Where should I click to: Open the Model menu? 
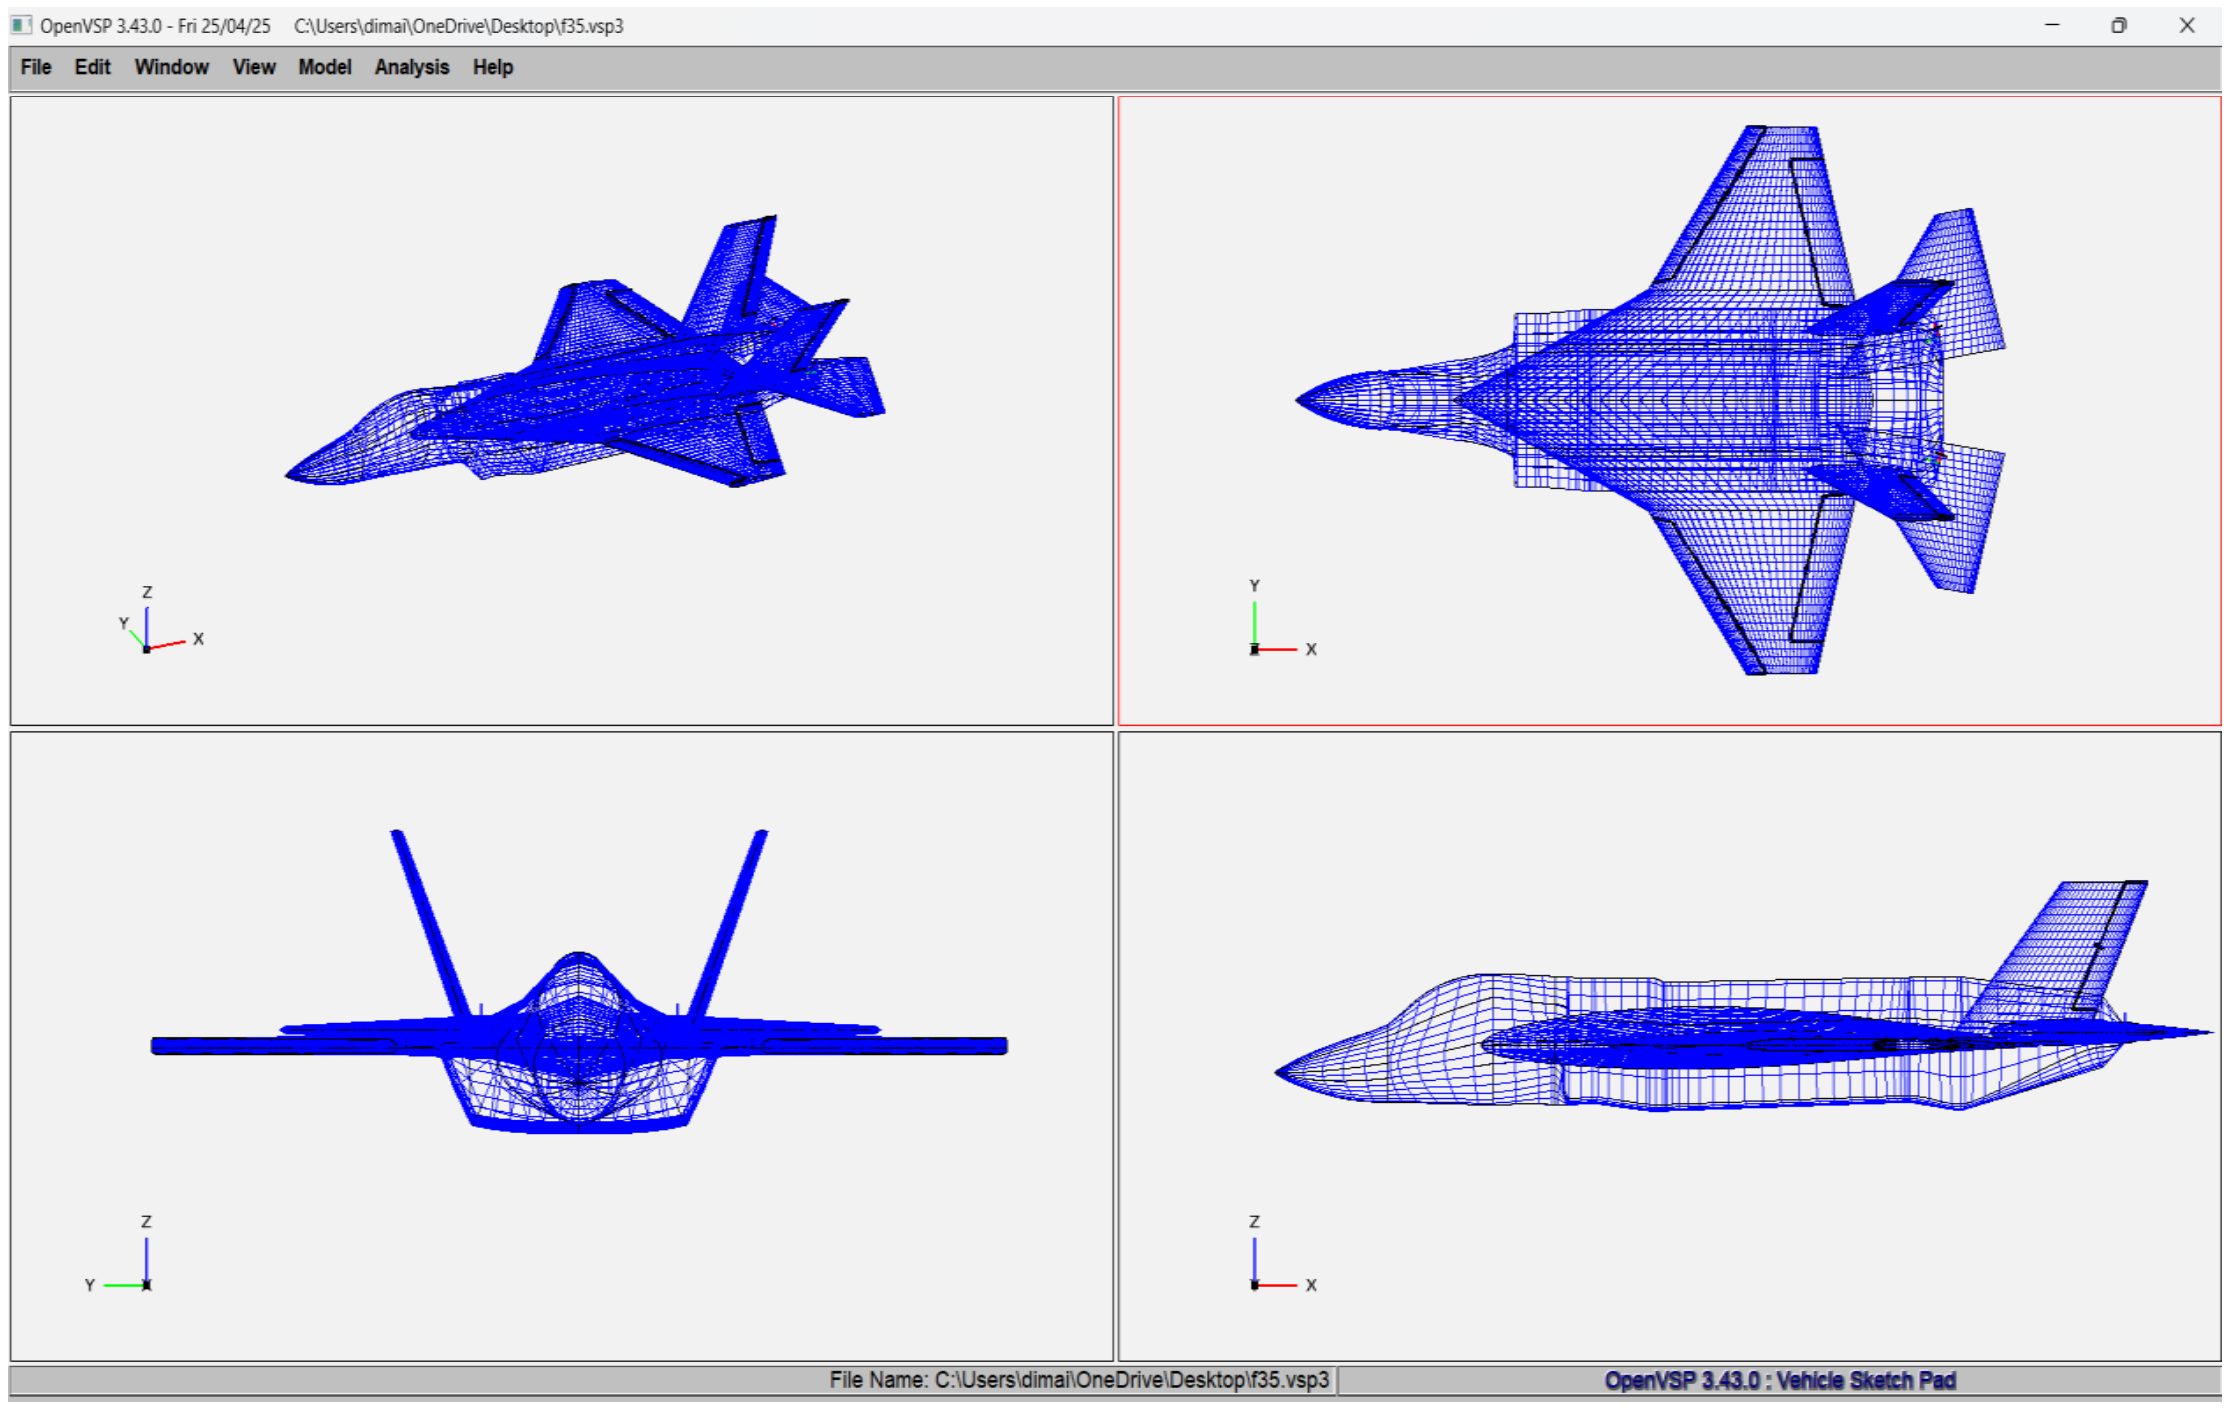click(324, 67)
